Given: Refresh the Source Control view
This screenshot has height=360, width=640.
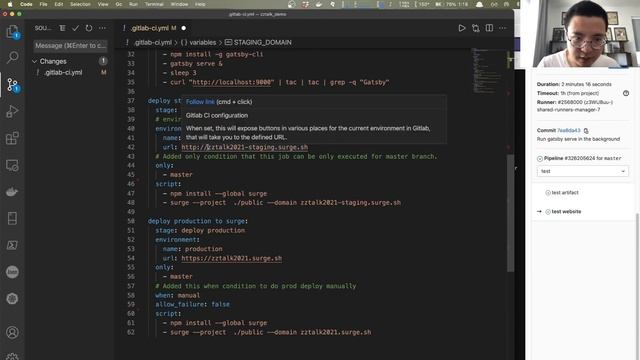Looking at the screenshot, I should click(x=89, y=28).
